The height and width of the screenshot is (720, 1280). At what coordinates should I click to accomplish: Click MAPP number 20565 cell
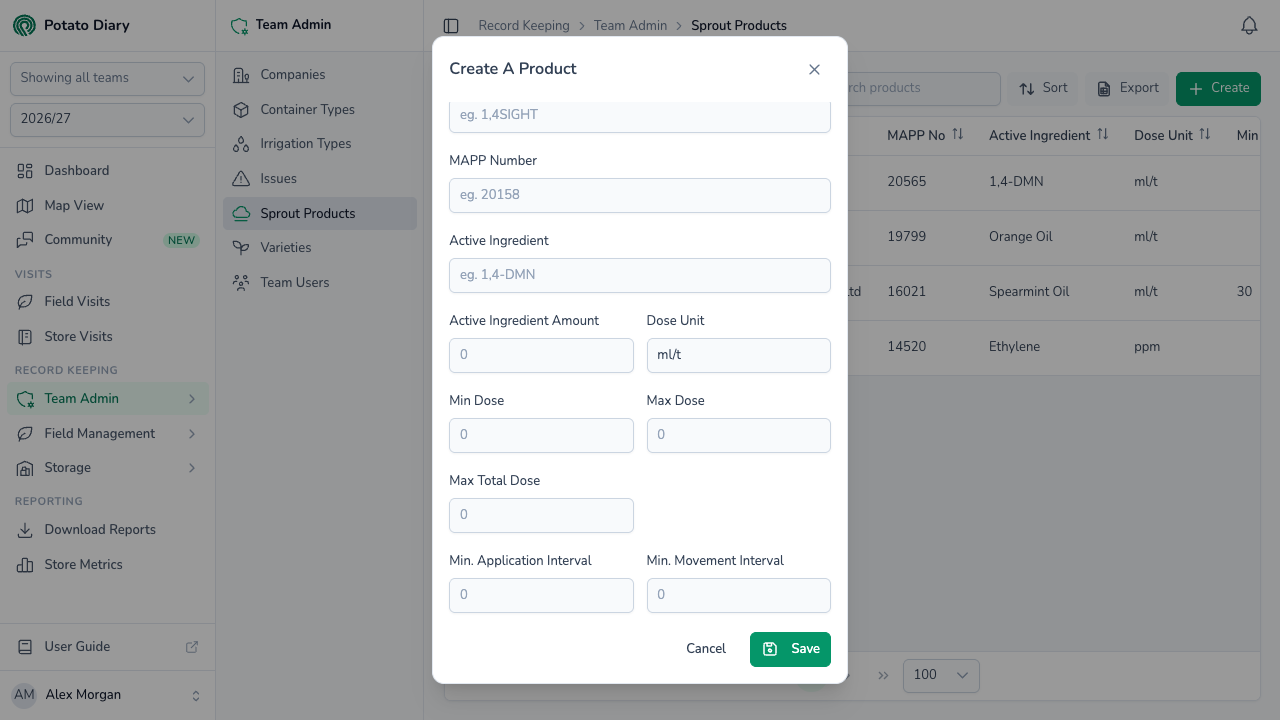(907, 182)
